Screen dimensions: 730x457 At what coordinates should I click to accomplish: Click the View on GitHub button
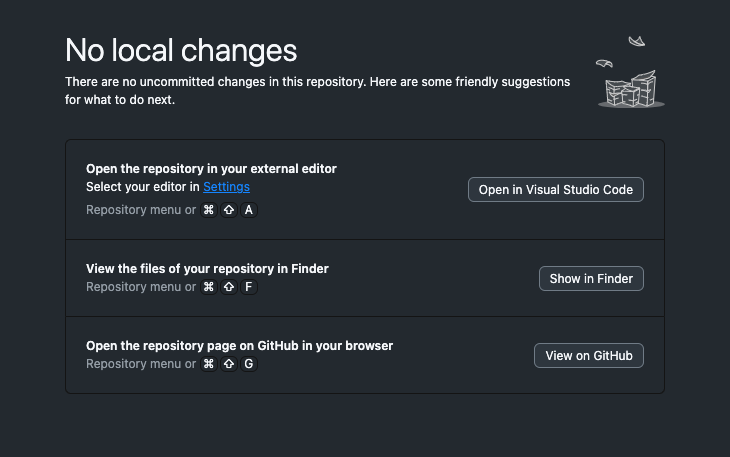click(588, 356)
